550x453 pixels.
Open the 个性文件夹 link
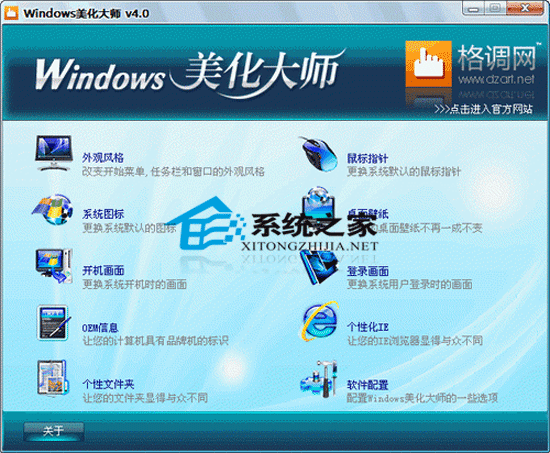click(x=108, y=384)
